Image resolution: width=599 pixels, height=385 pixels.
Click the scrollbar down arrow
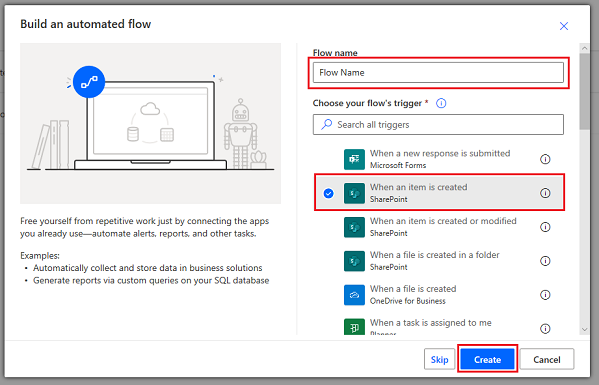[584, 330]
